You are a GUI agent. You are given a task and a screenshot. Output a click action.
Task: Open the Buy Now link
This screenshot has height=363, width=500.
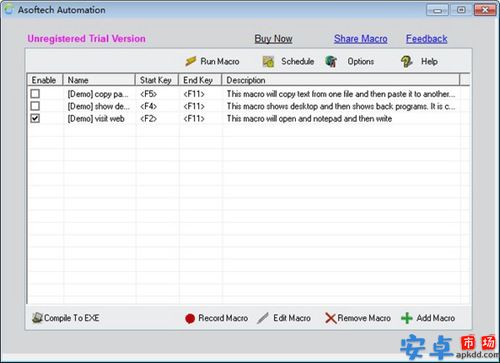(x=273, y=39)
